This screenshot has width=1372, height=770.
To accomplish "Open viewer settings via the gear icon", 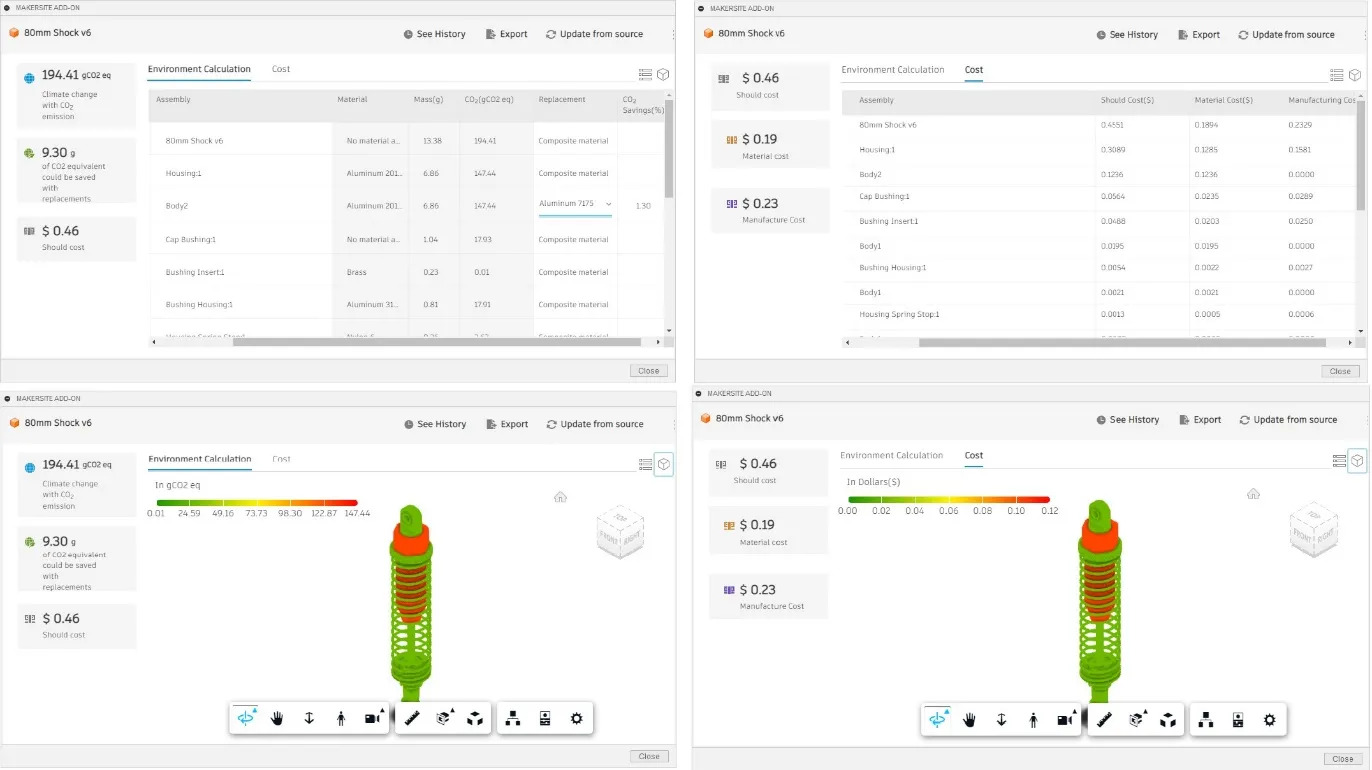I will click(576, 717).
